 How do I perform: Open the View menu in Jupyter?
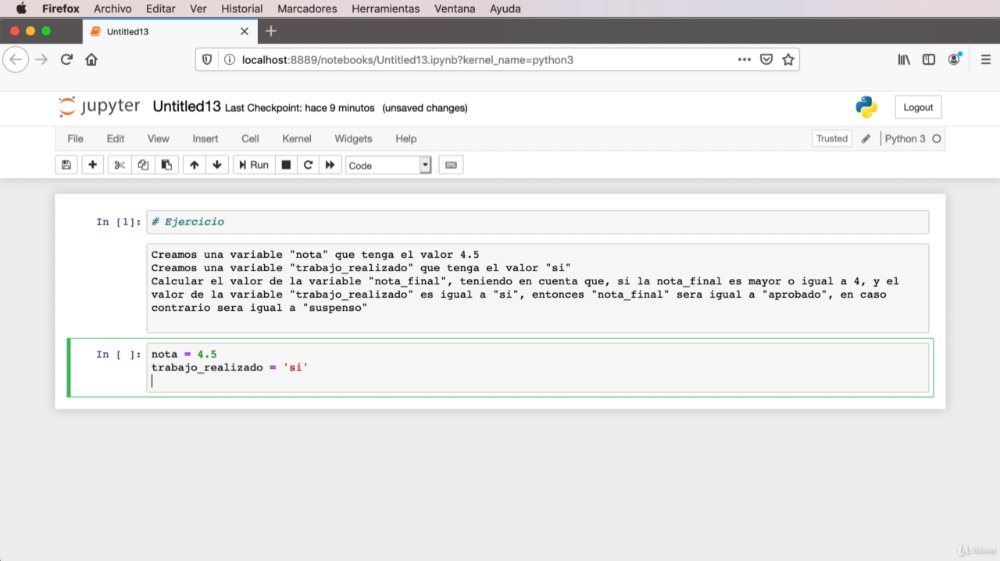(158, 138)
